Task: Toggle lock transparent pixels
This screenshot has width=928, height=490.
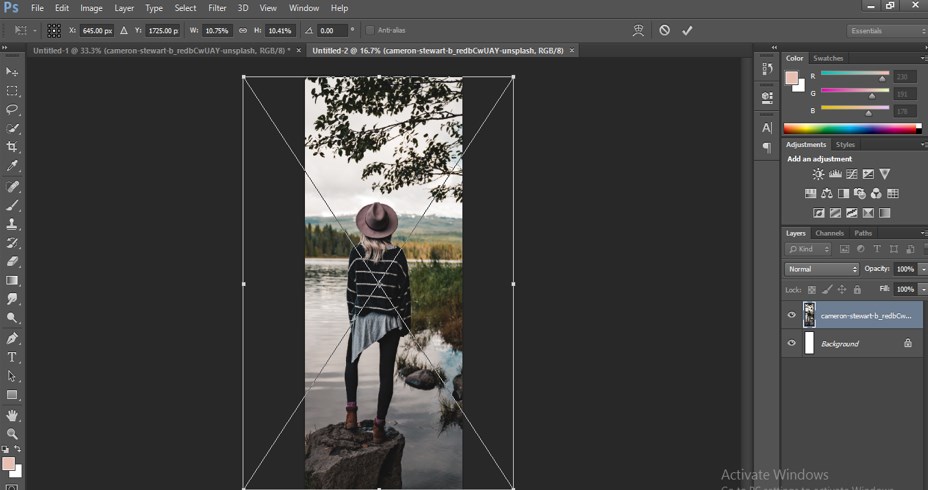Action: point(811,289)
